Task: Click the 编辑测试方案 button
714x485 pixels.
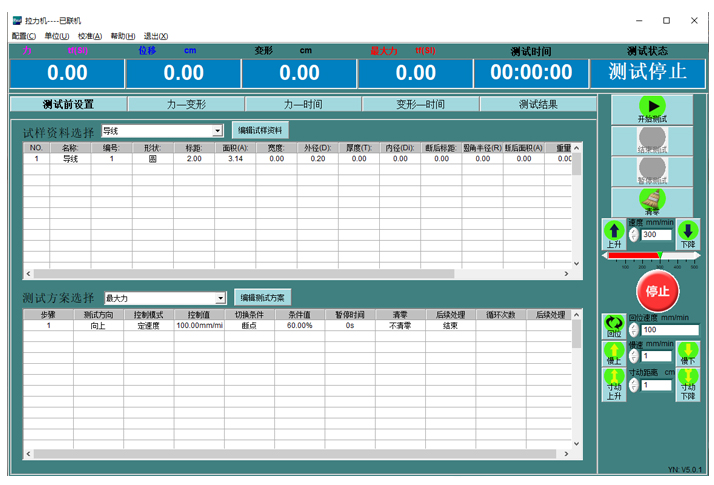Action: 263,297
